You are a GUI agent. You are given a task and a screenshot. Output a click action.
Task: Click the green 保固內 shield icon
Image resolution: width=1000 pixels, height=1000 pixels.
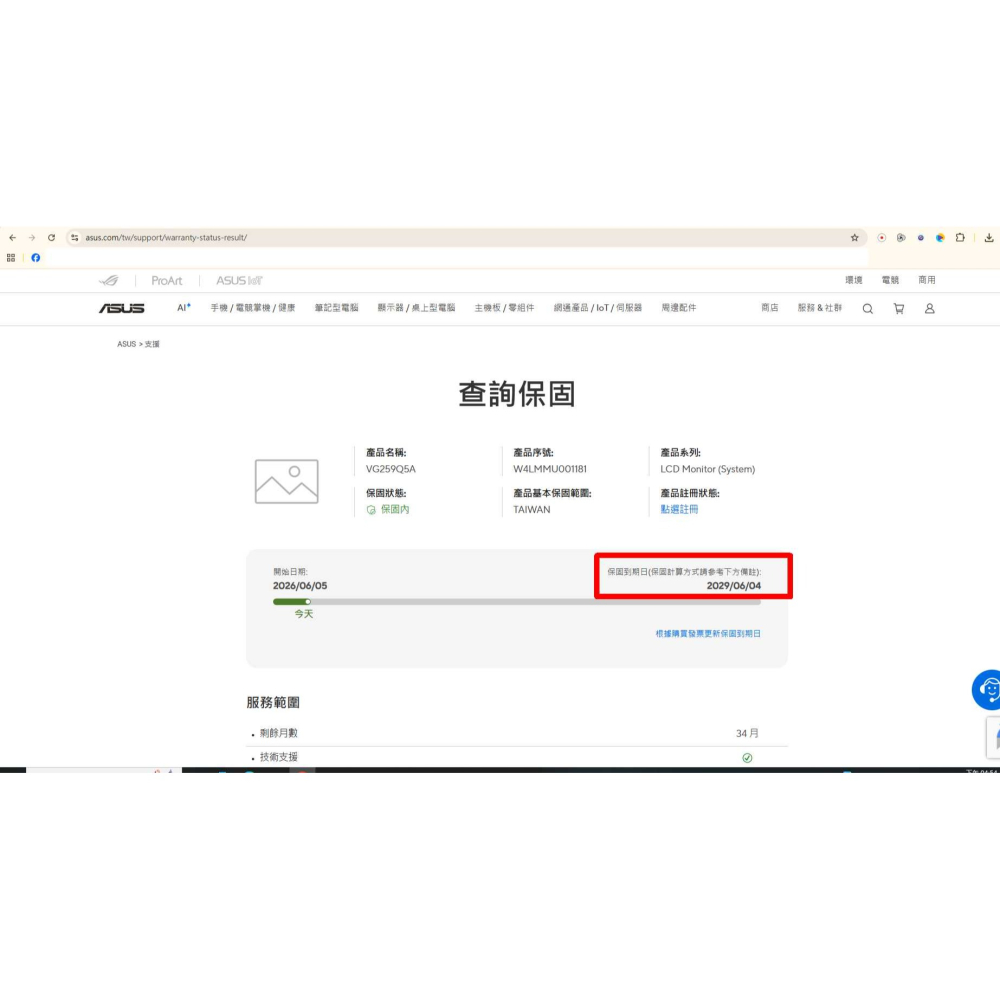[371, 510]
